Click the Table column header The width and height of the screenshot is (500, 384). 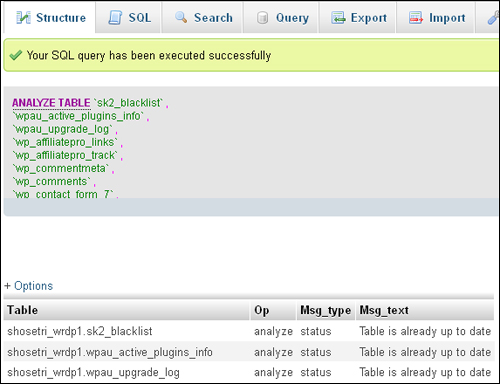coord(127,310)
